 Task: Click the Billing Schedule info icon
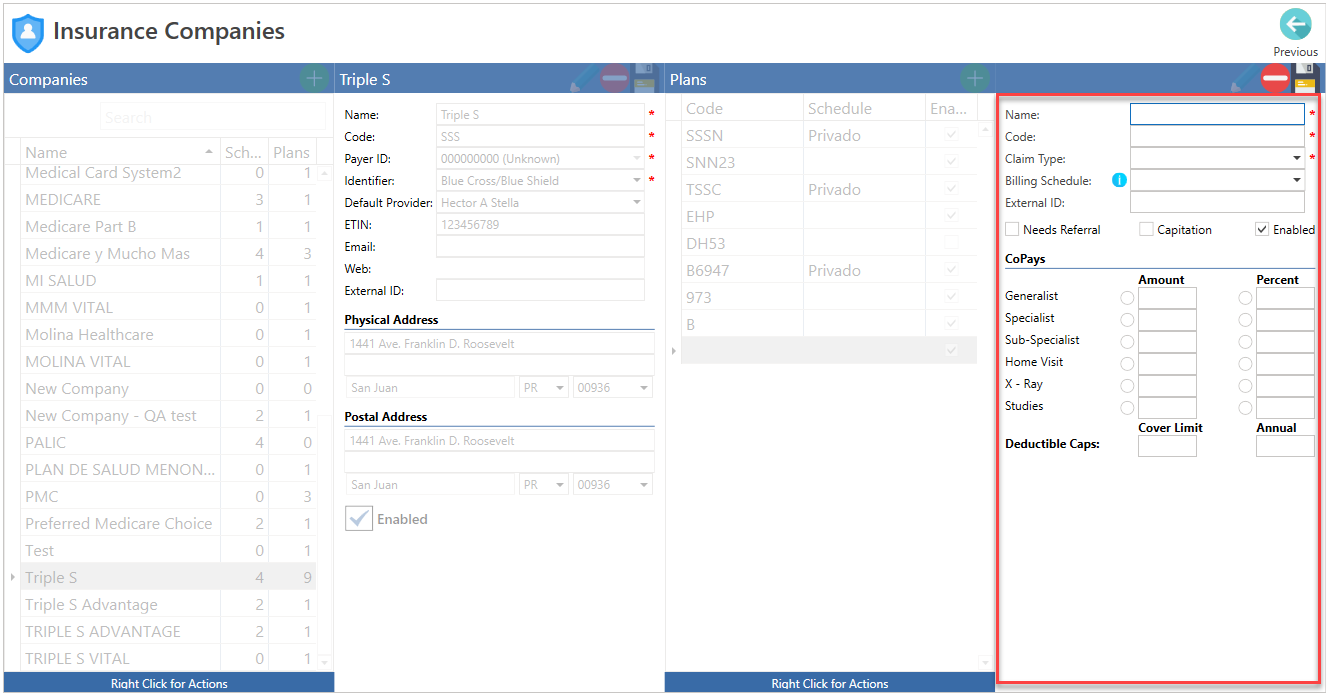[x=1119, y=181]
